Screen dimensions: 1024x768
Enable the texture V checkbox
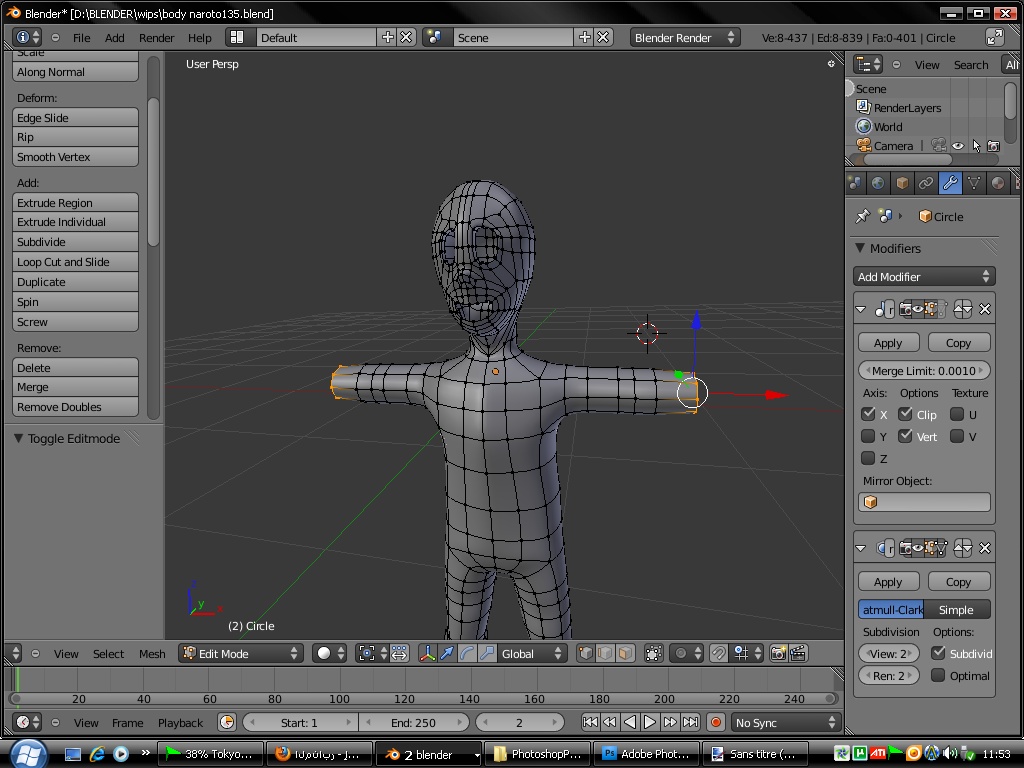click(x=957, y=436)
